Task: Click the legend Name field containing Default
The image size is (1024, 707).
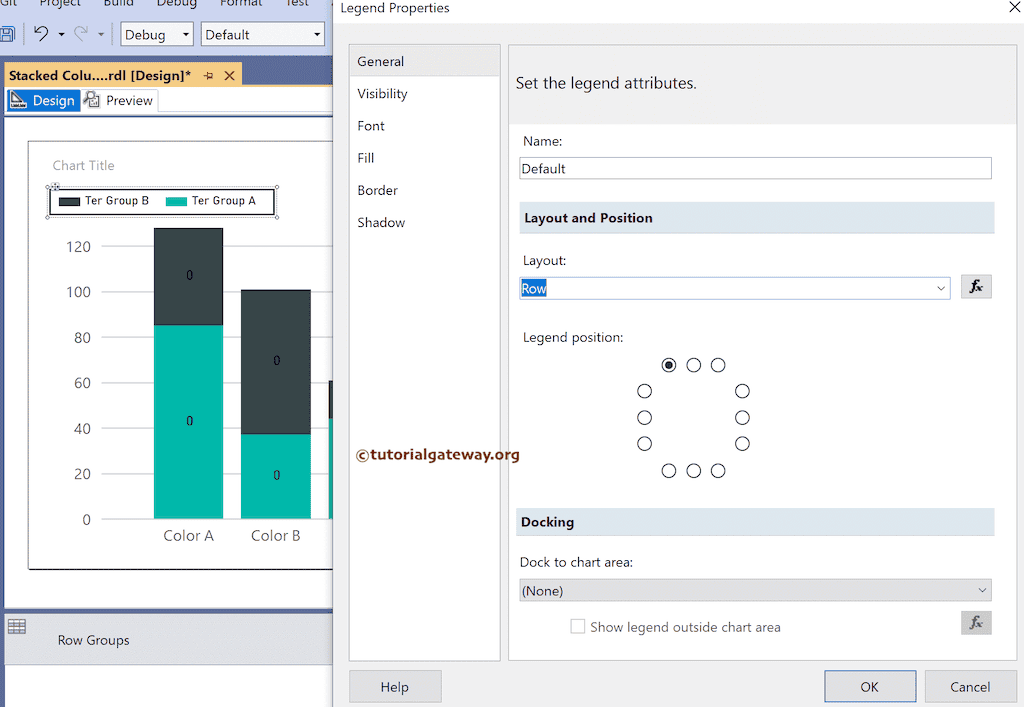Action: 754,168
